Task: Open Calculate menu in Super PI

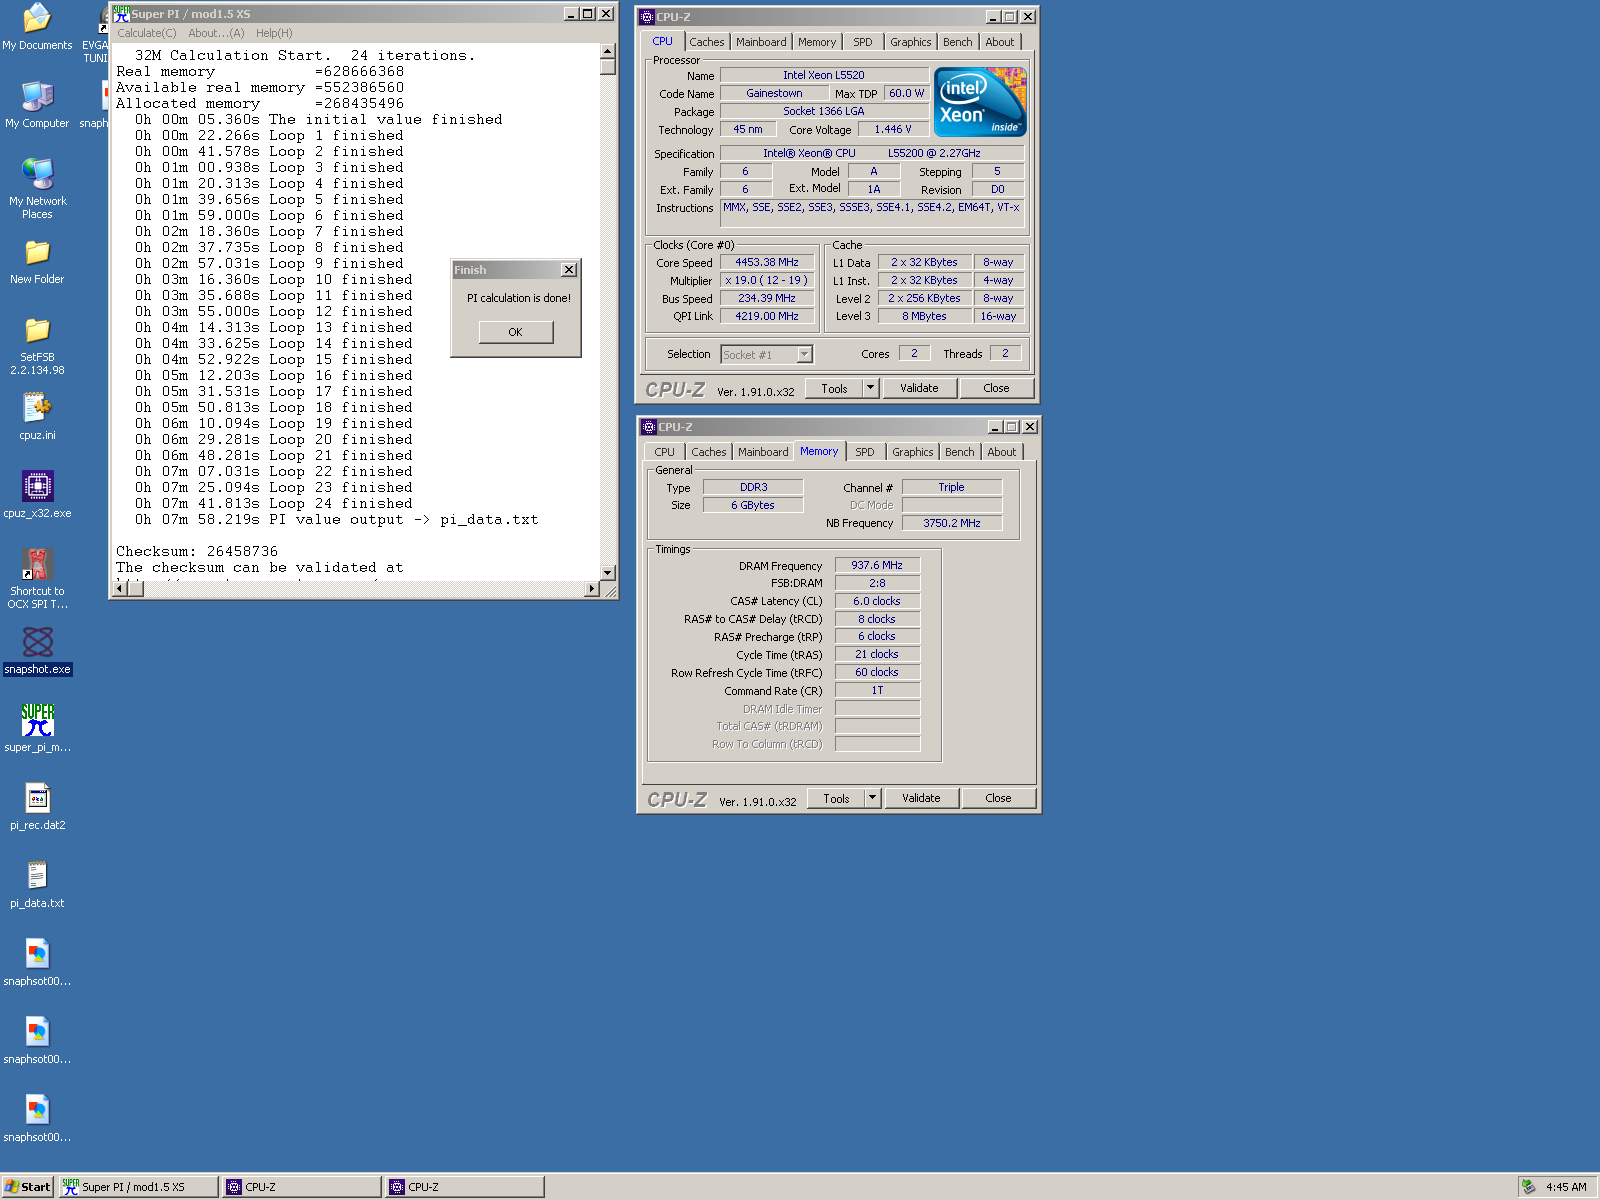Action: (x=146, y=33)
